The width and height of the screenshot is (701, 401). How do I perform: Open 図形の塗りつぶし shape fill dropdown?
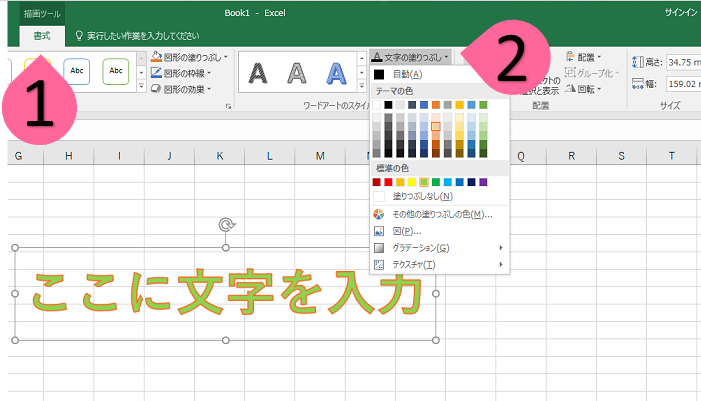pyautogui.click(x=190, y=57)
